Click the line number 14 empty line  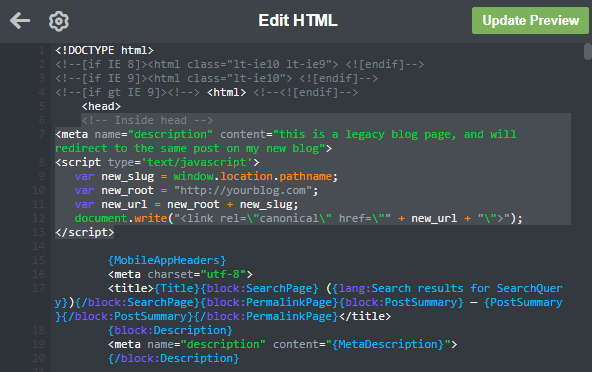38,246
